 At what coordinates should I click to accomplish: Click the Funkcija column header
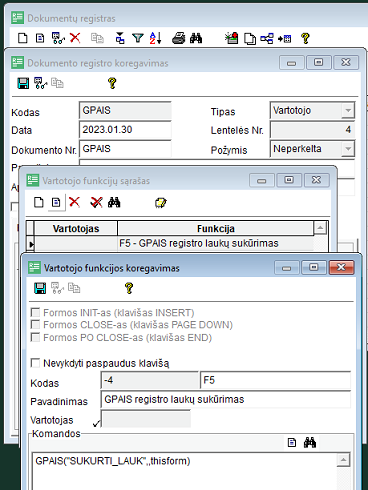(x=216, y=229)
